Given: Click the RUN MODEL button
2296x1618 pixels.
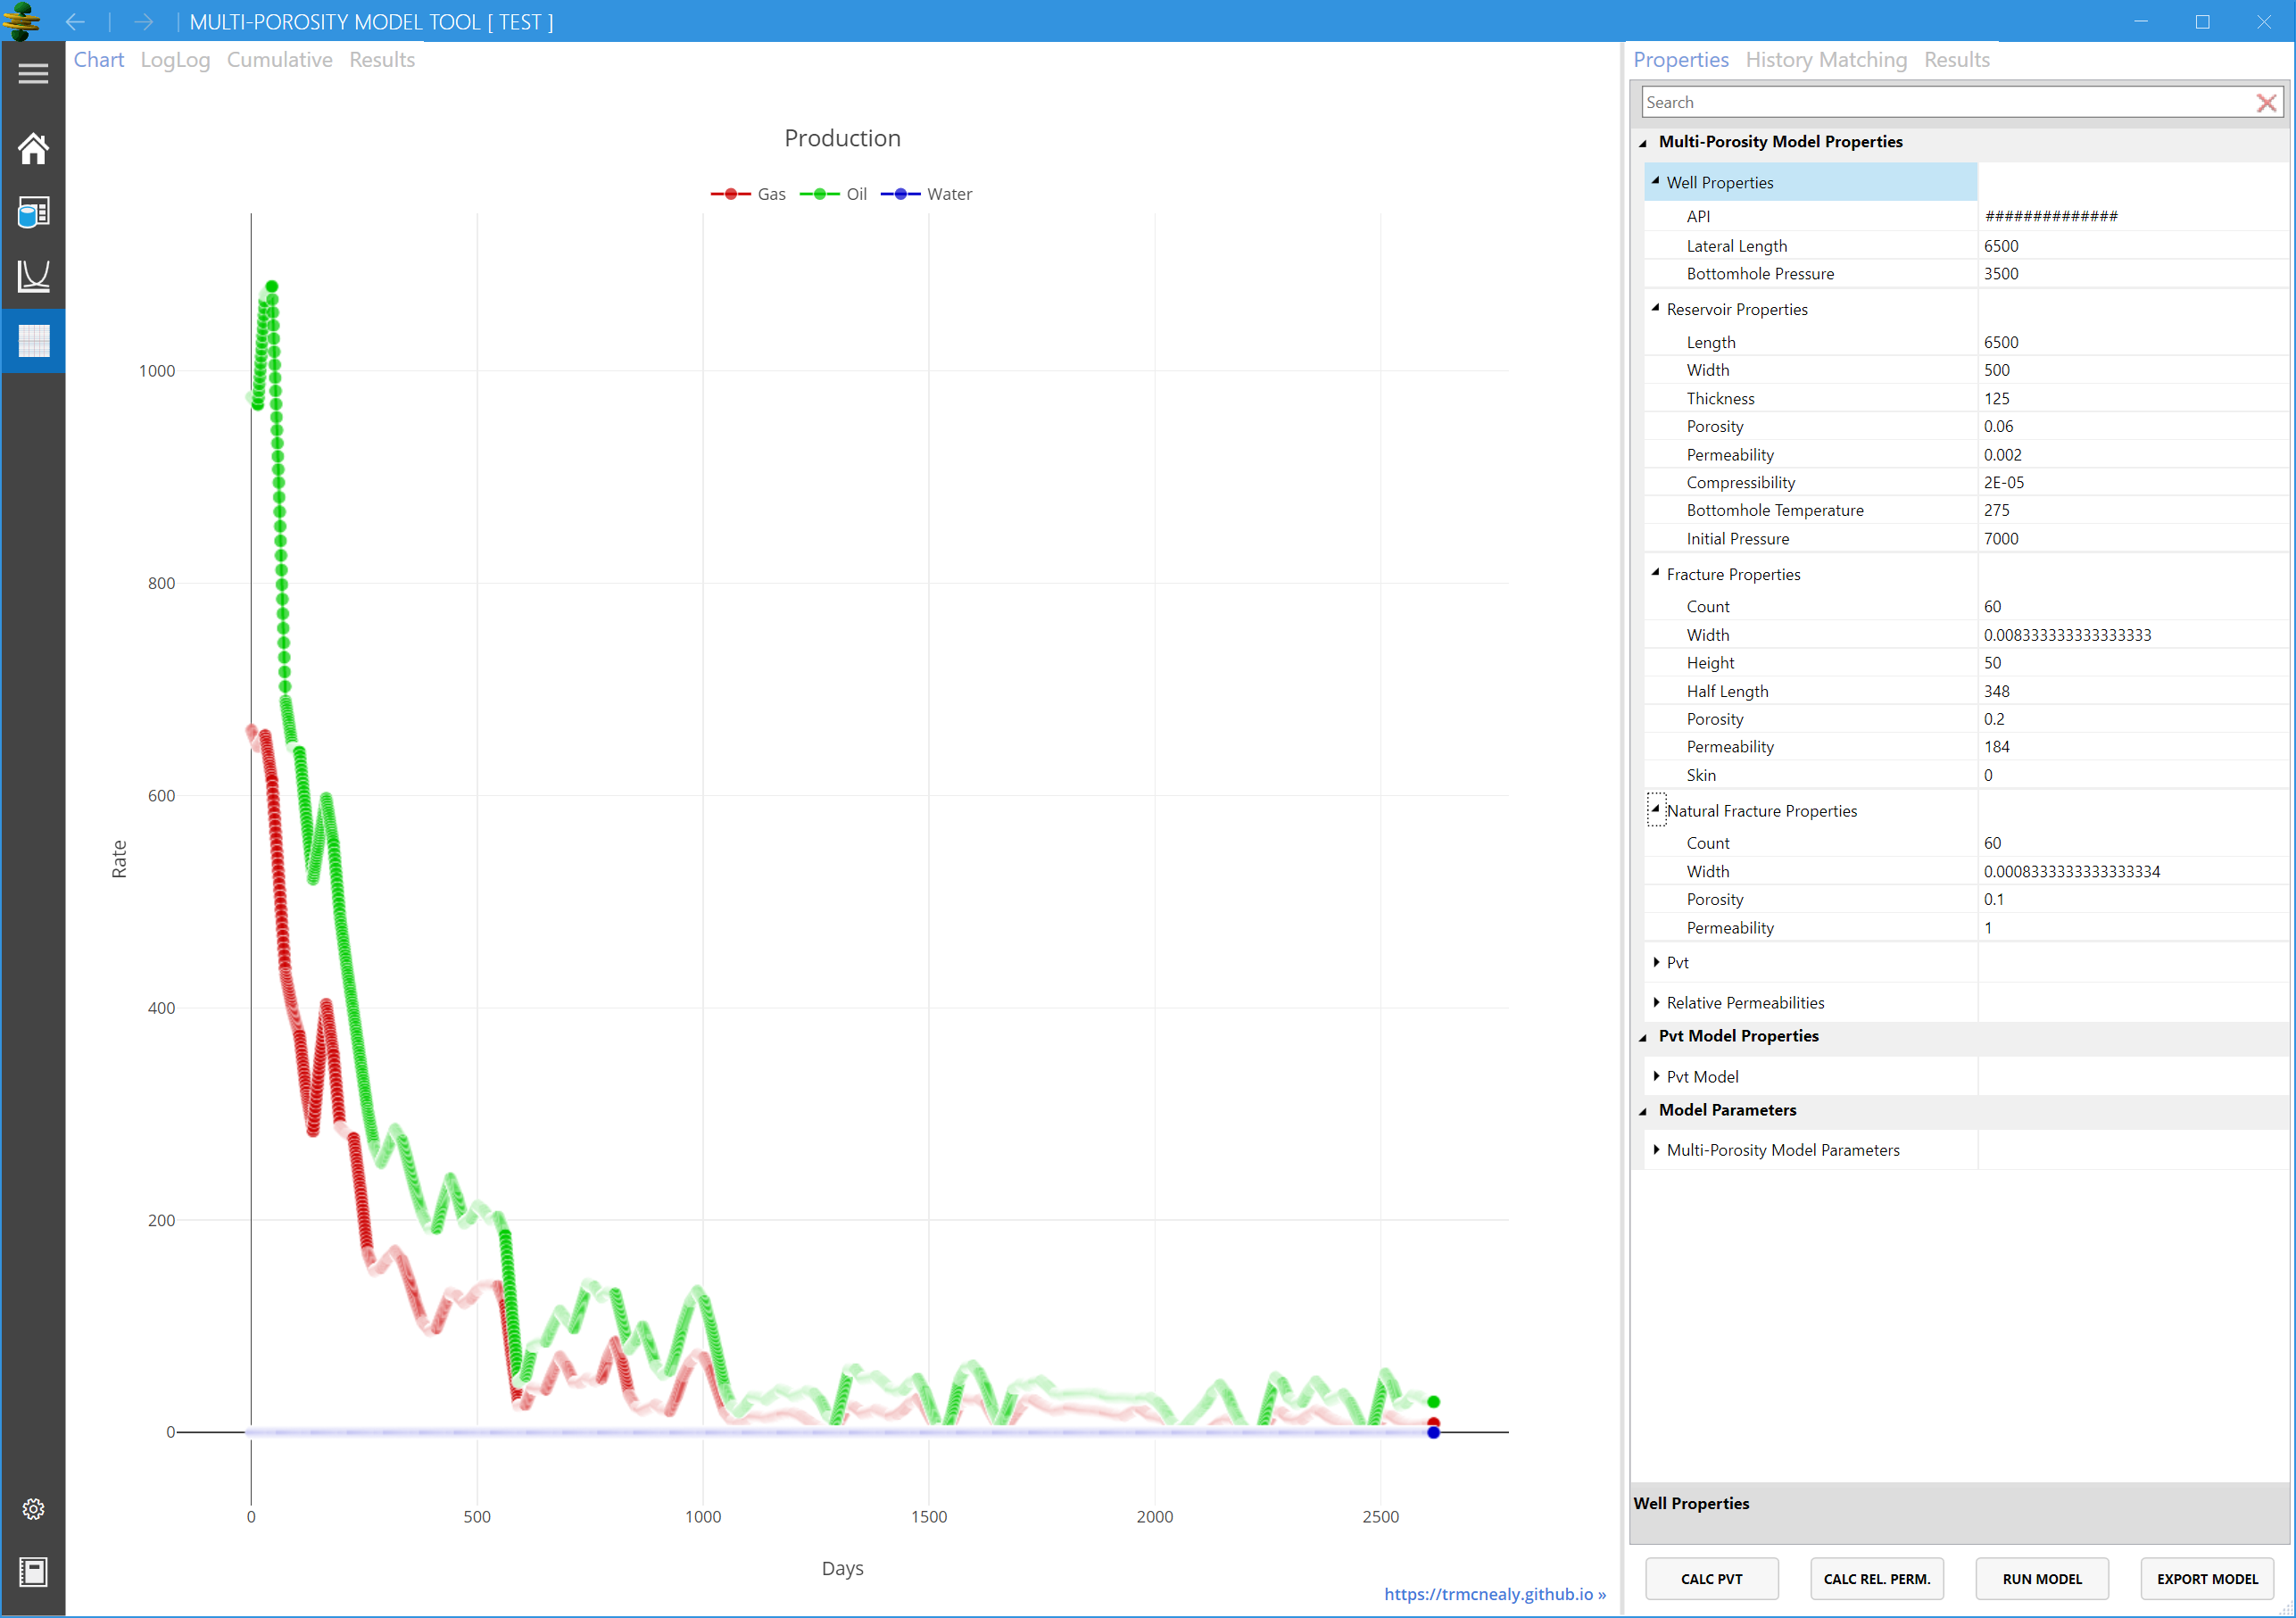Looking at the screenshot, I should 2041,1579.
